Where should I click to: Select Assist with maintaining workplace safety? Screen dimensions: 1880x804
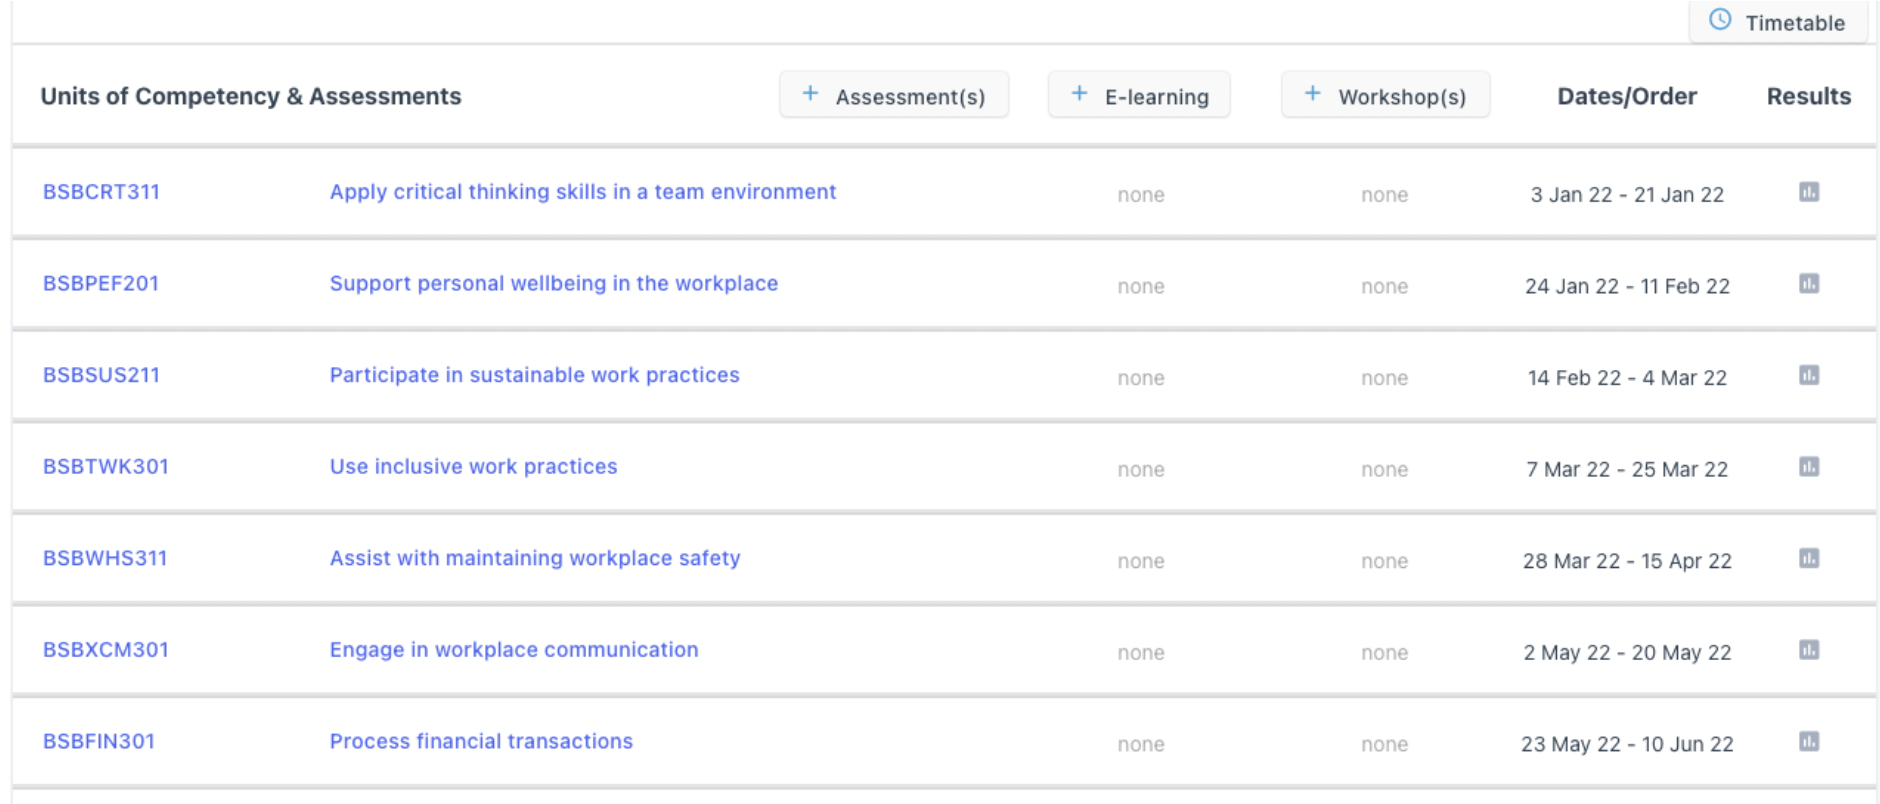point(535,558)
